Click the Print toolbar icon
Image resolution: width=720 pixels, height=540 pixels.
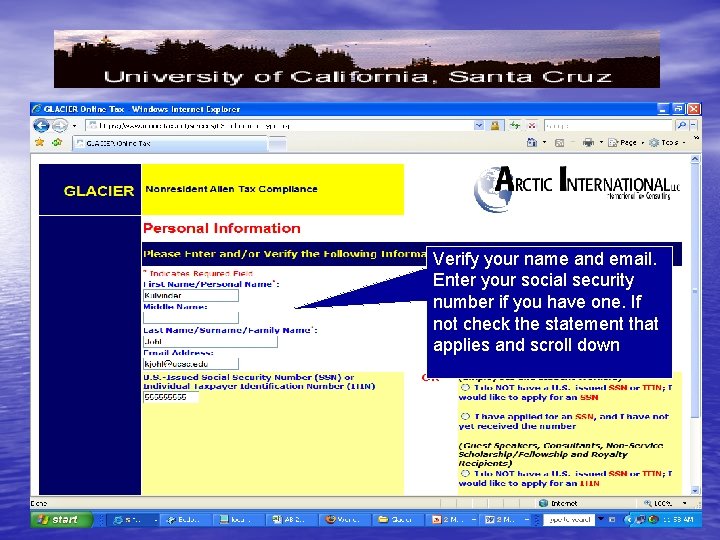pos(588,143)
